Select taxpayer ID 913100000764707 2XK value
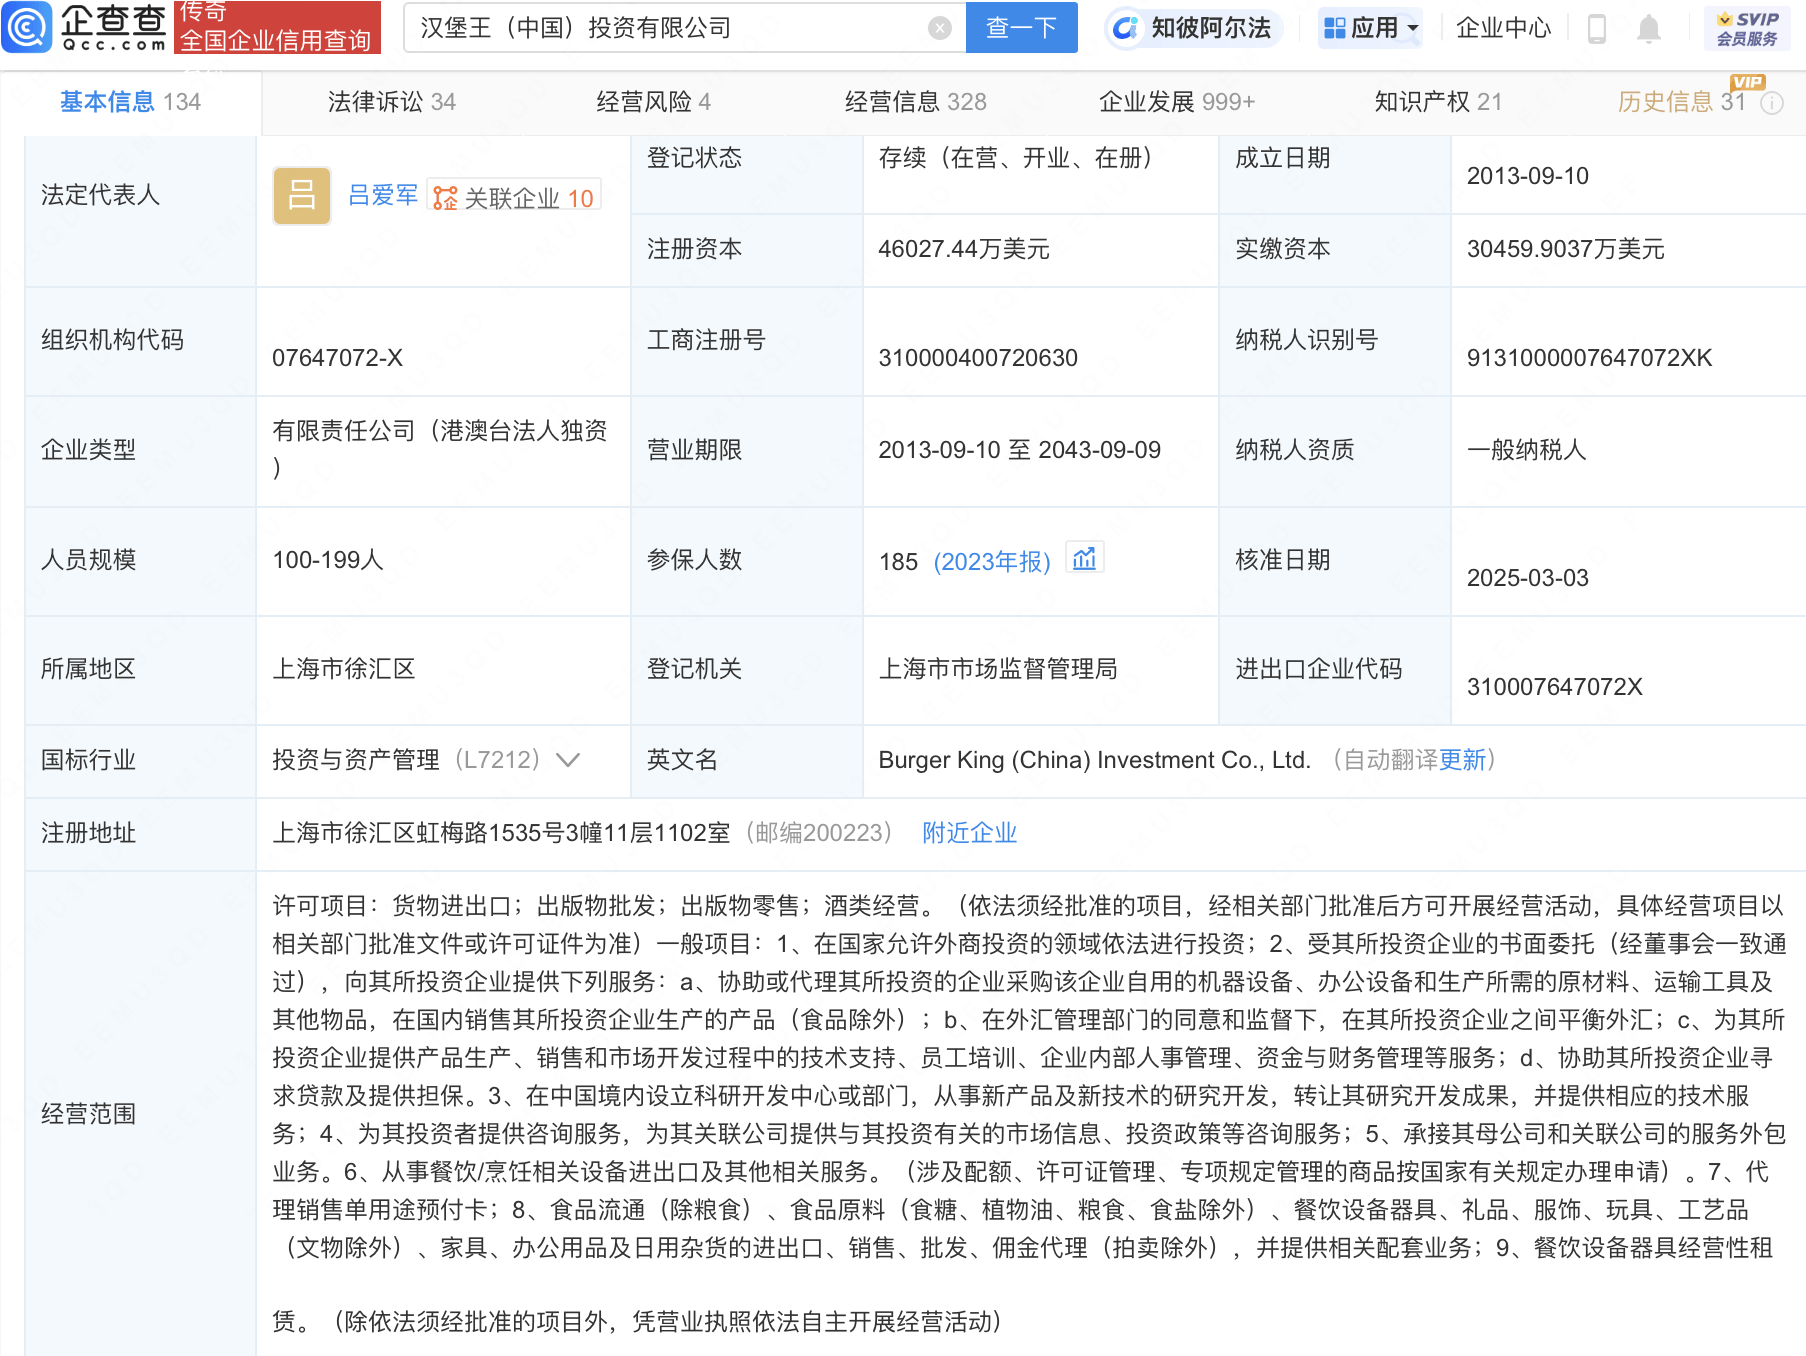 (1589, 358)
